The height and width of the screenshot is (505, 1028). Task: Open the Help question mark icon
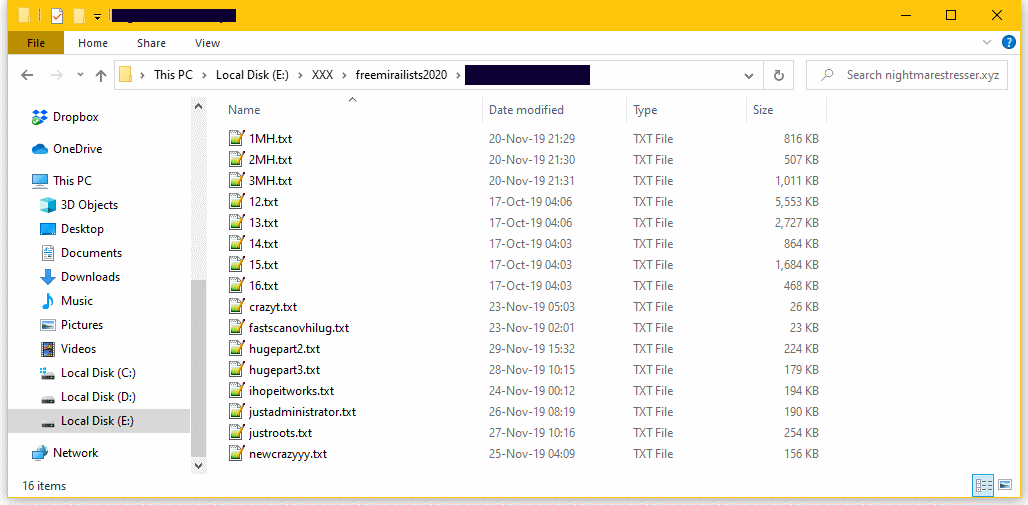(1009, 43)
